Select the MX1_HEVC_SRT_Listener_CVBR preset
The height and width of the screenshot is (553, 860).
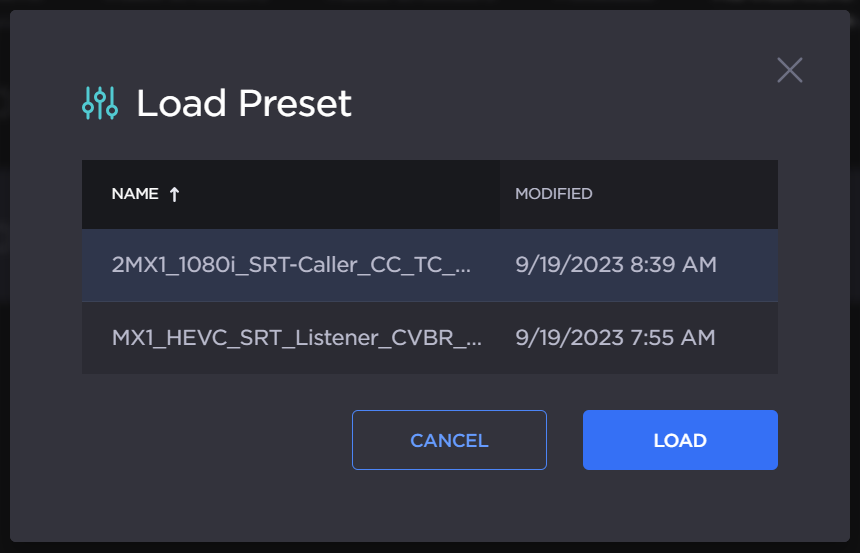click(297, 337)
